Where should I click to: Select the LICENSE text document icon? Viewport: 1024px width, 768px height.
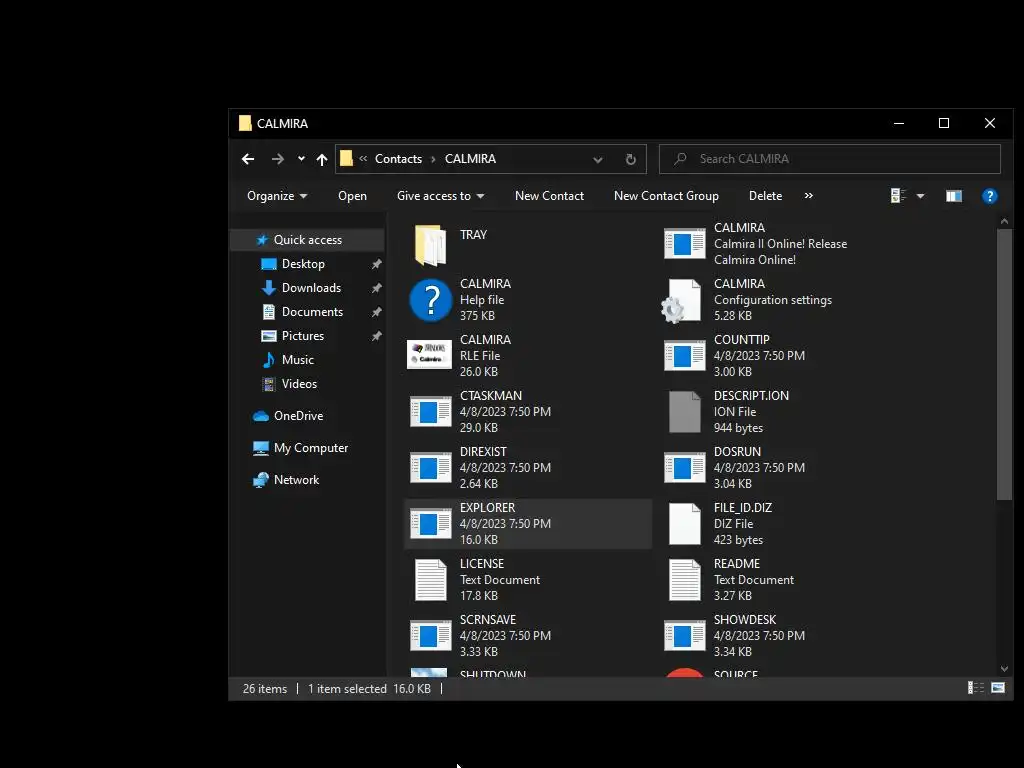click(x=430, y=580)
